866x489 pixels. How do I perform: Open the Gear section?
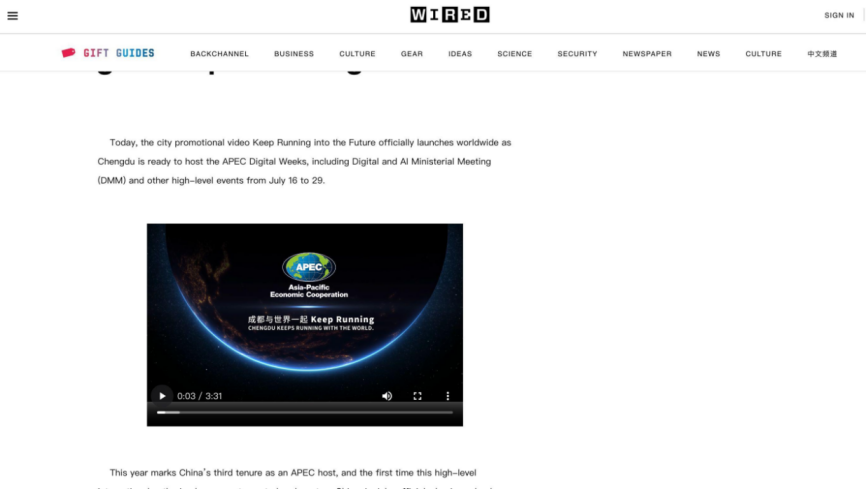point(411,54)
